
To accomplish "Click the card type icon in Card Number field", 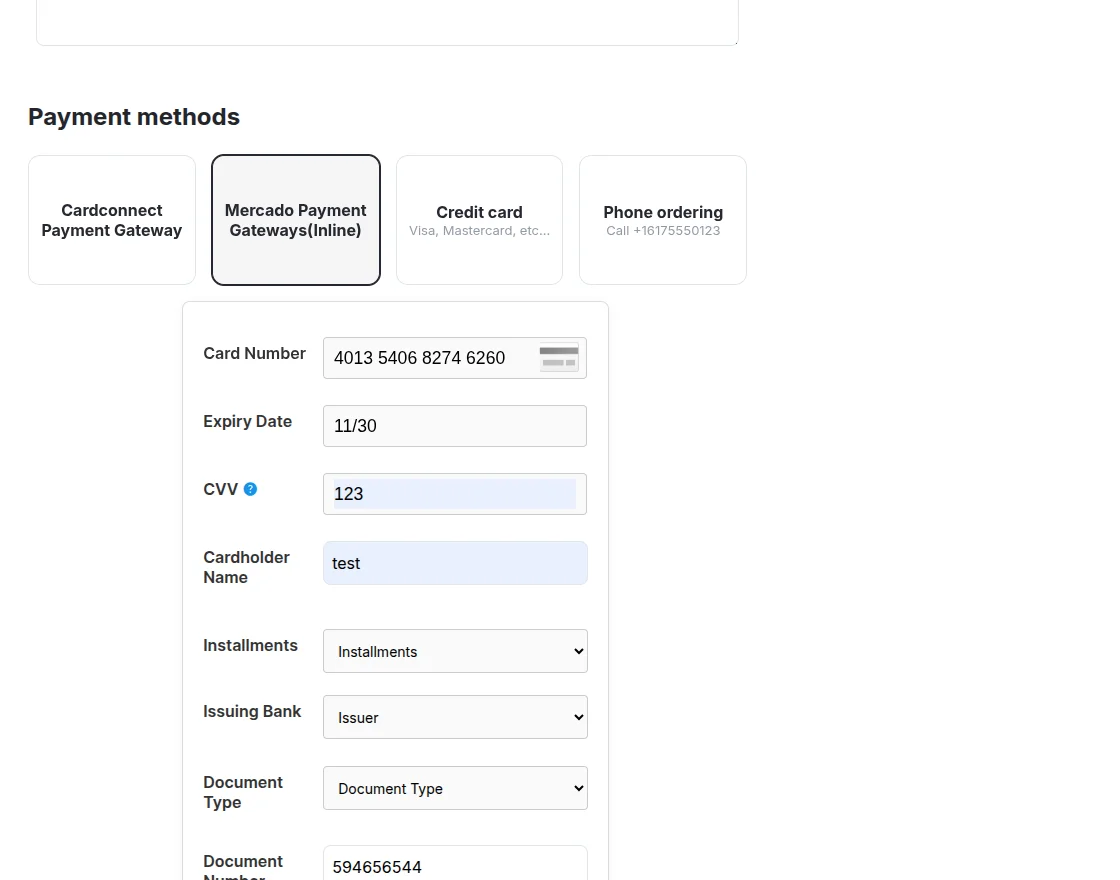I will tap(559, 358).
